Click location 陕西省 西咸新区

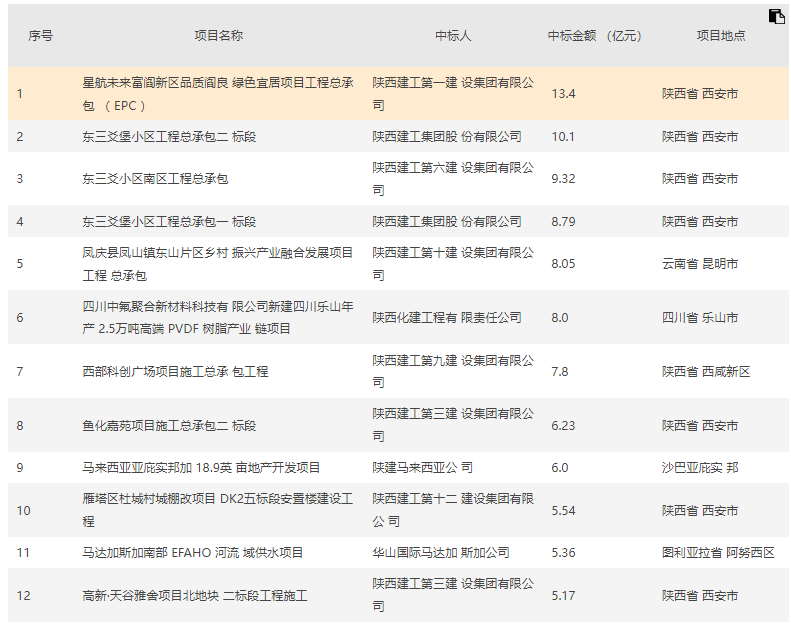706,372
